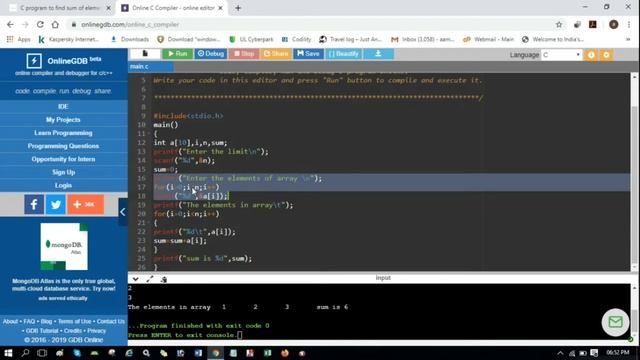Open the Windows Start menu
The width and height of the screenshot is (640, 360).
(8, 353)
